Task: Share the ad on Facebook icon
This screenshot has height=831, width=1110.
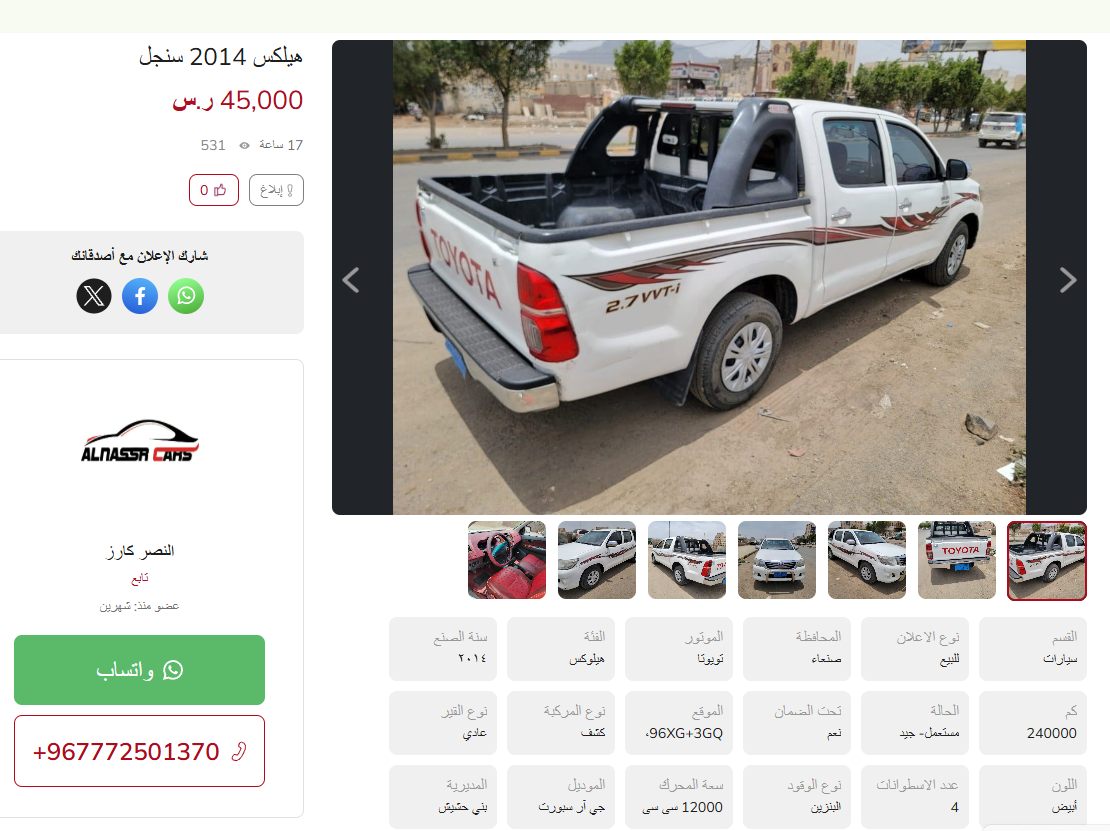Action: click(x=140, y=296)
